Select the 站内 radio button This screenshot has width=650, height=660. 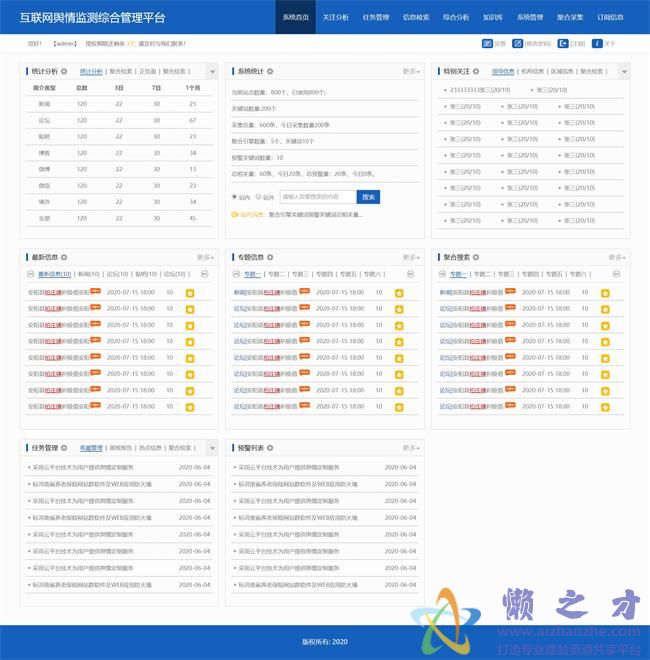(234, 197)
